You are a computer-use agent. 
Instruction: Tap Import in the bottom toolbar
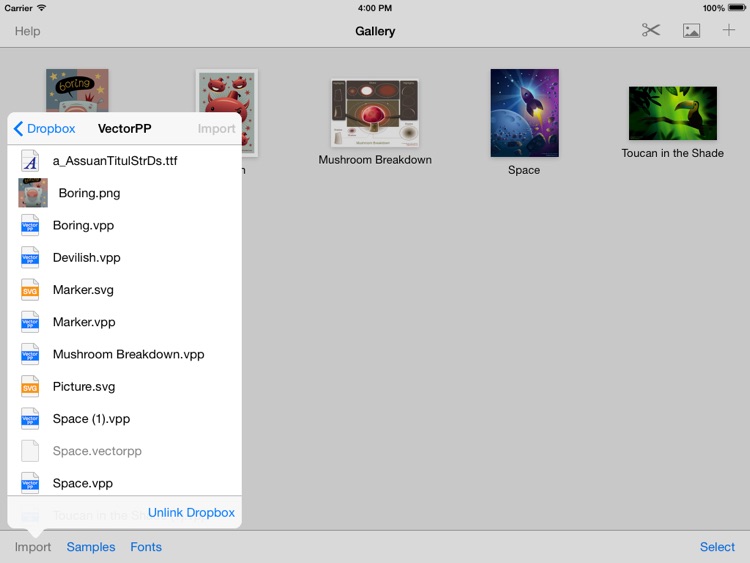(33, 547)
